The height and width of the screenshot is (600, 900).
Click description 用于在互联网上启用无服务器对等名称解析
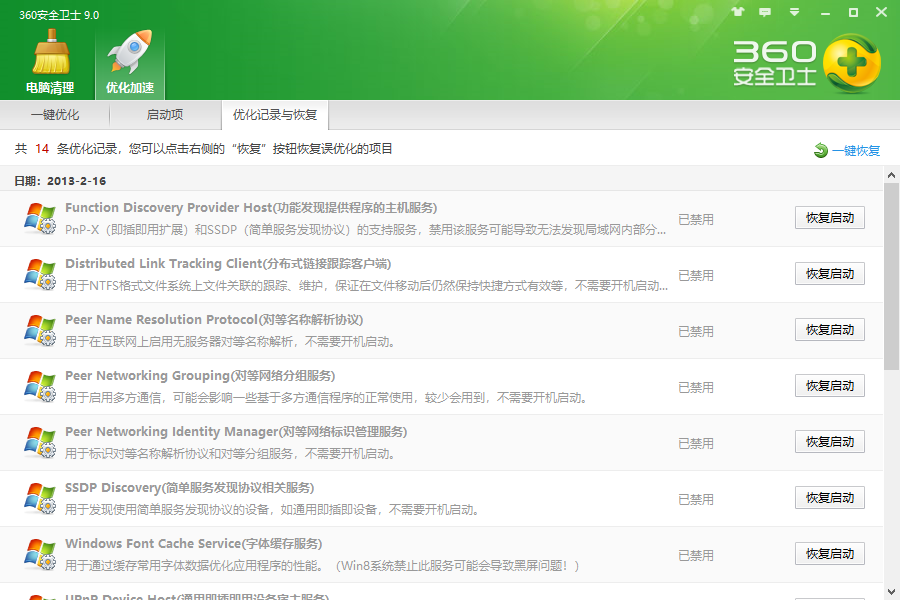click(230, 342)
